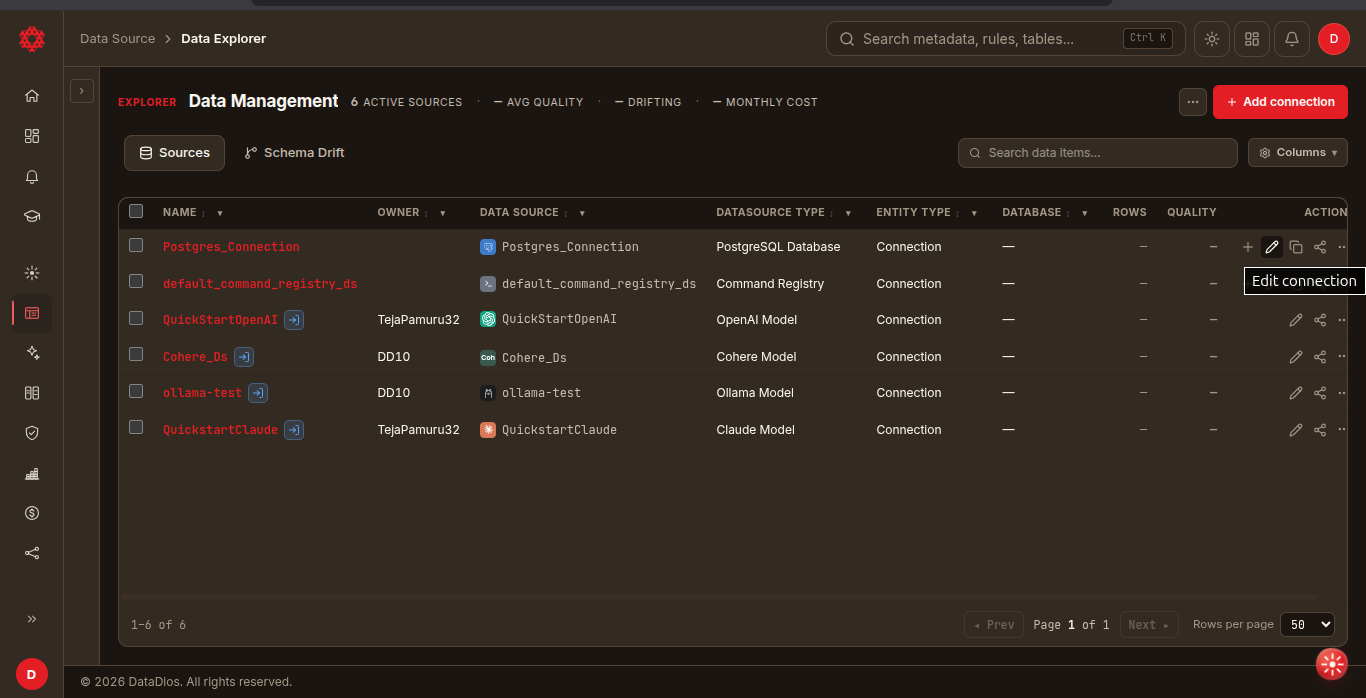Image resolution: width=1366 pixels, height=698 pixels.
Task: Expand the side panel with the chevron button
Action: point(82,91)
